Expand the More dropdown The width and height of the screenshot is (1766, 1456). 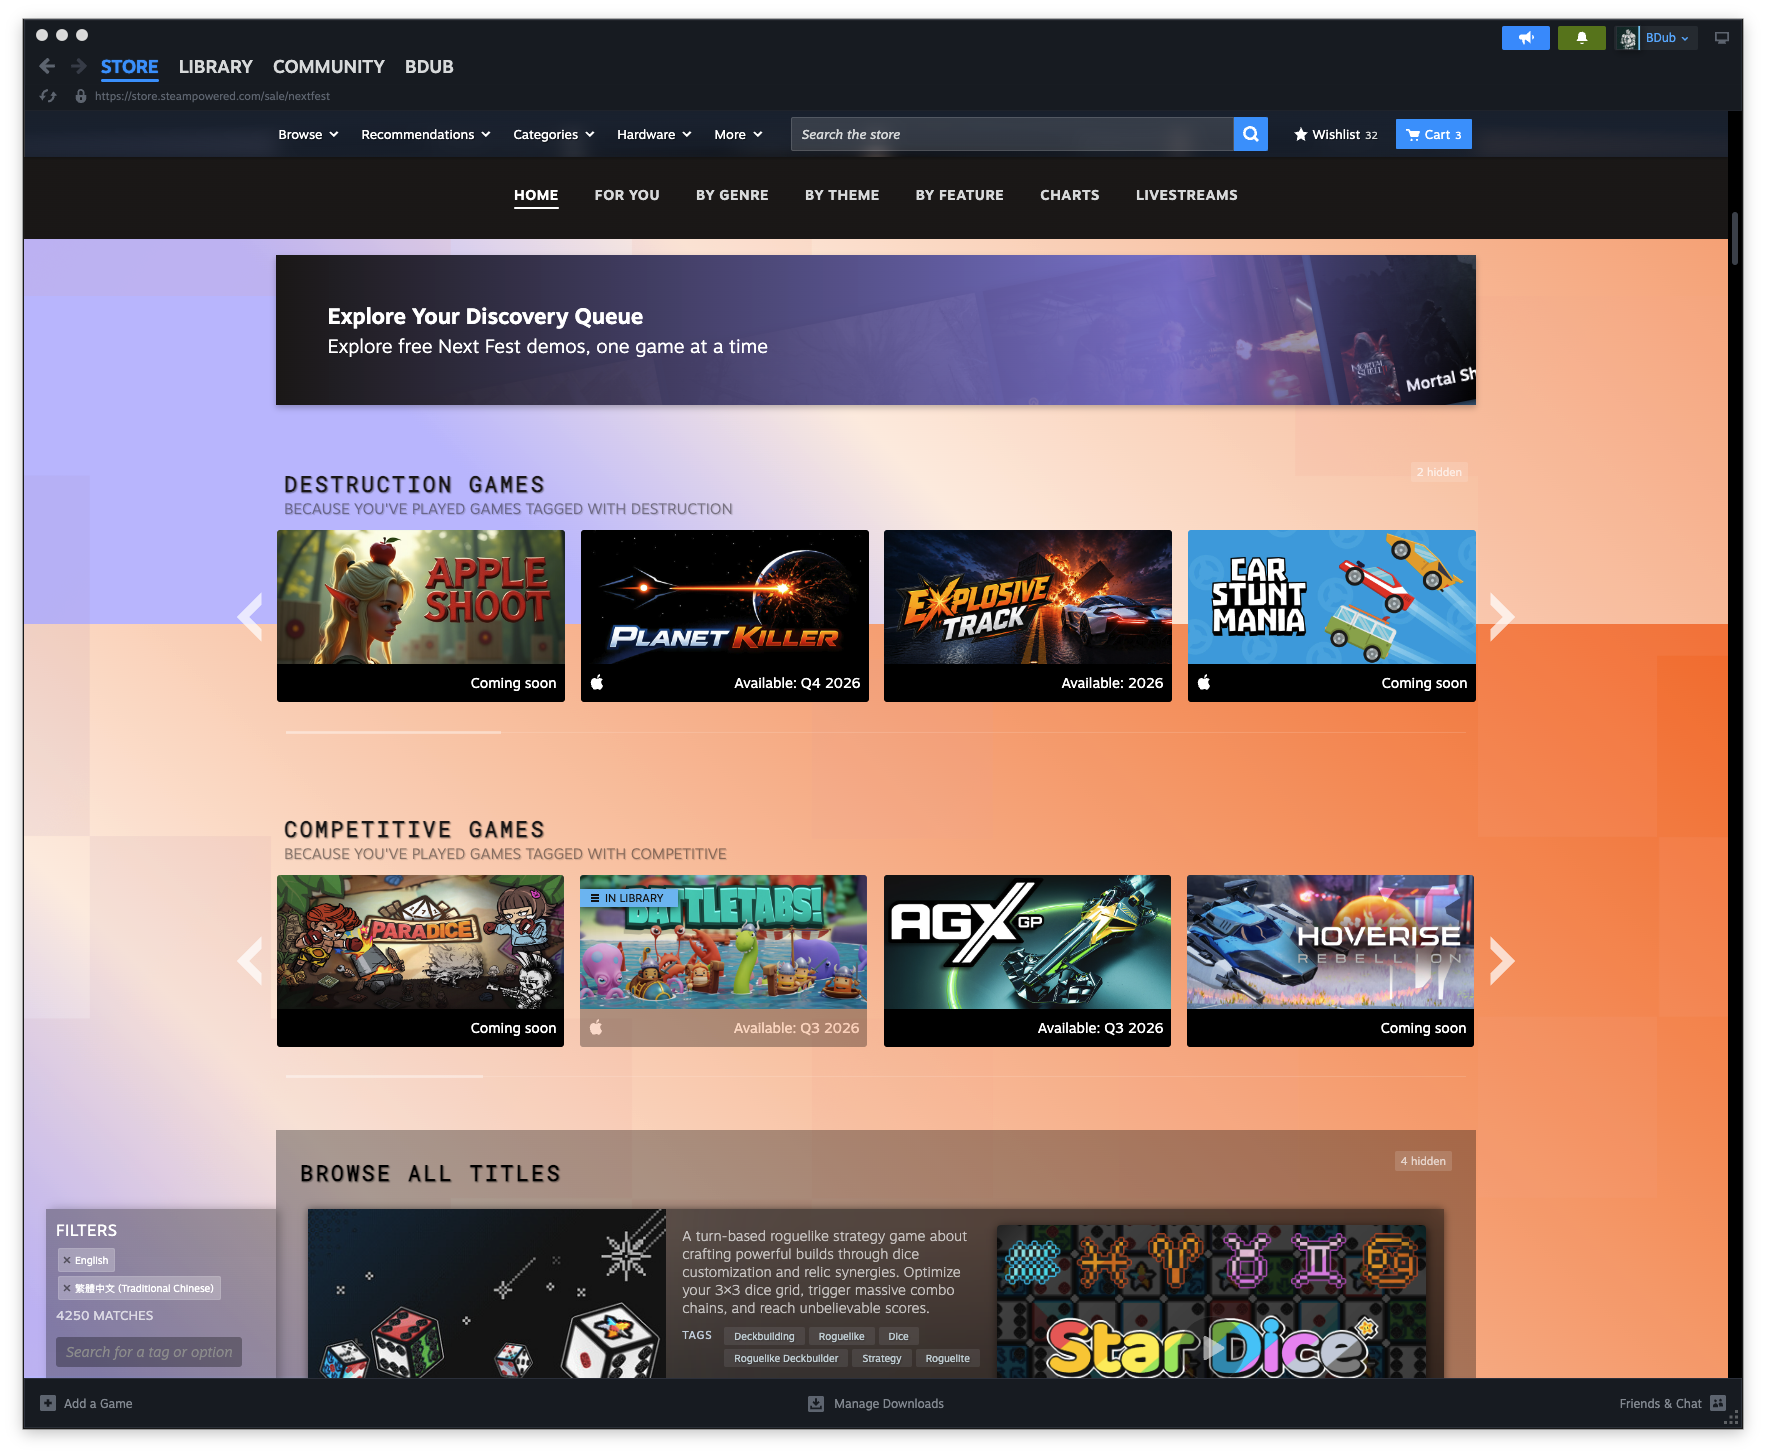pos(738,134)
